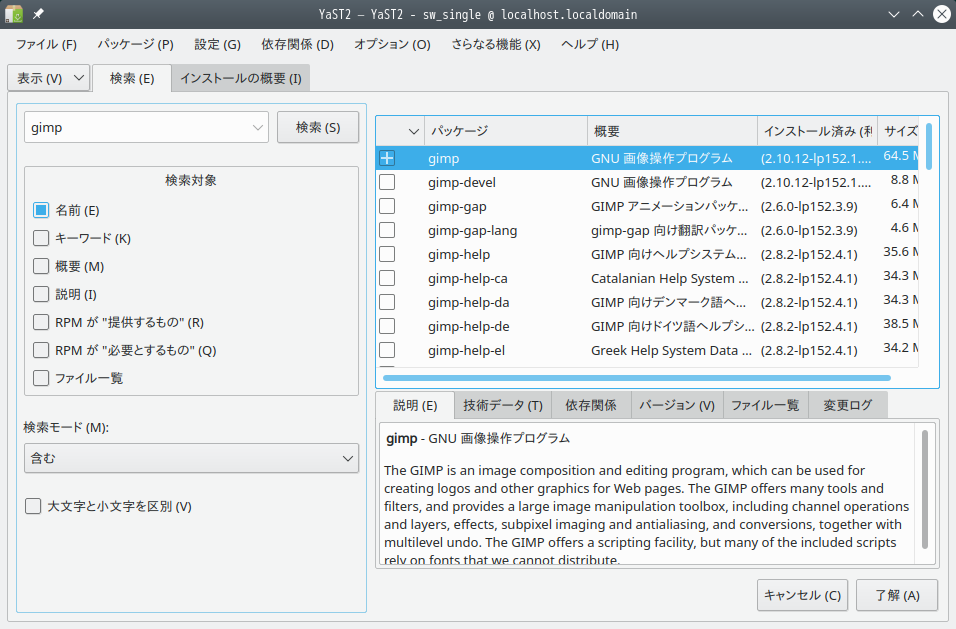Image resolution: width=956 pixels, height=629 pixels.
Task: Mark gimp-help package checkbox
Action: (387, 254)
